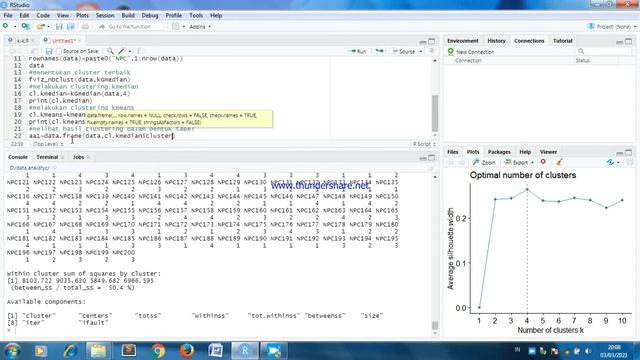This screenshot has height=360, width=640.
Task: Open the Plots menu
Action: tap(82, 16)
